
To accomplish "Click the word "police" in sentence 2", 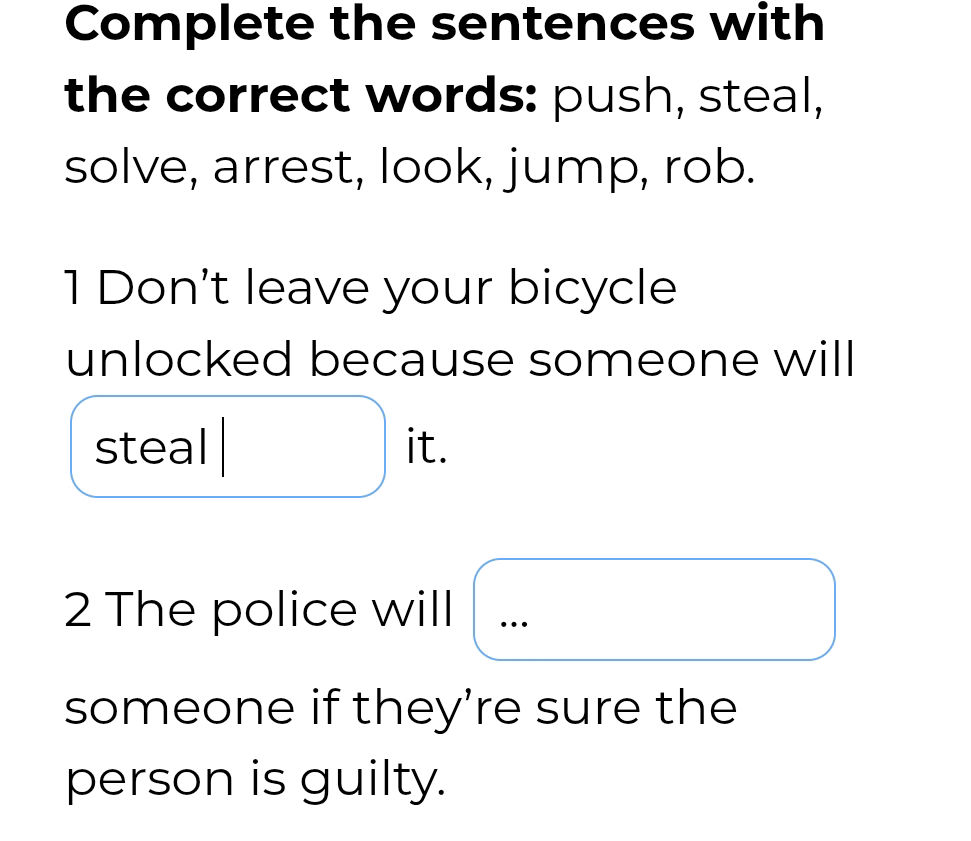I will coord(290,609).
